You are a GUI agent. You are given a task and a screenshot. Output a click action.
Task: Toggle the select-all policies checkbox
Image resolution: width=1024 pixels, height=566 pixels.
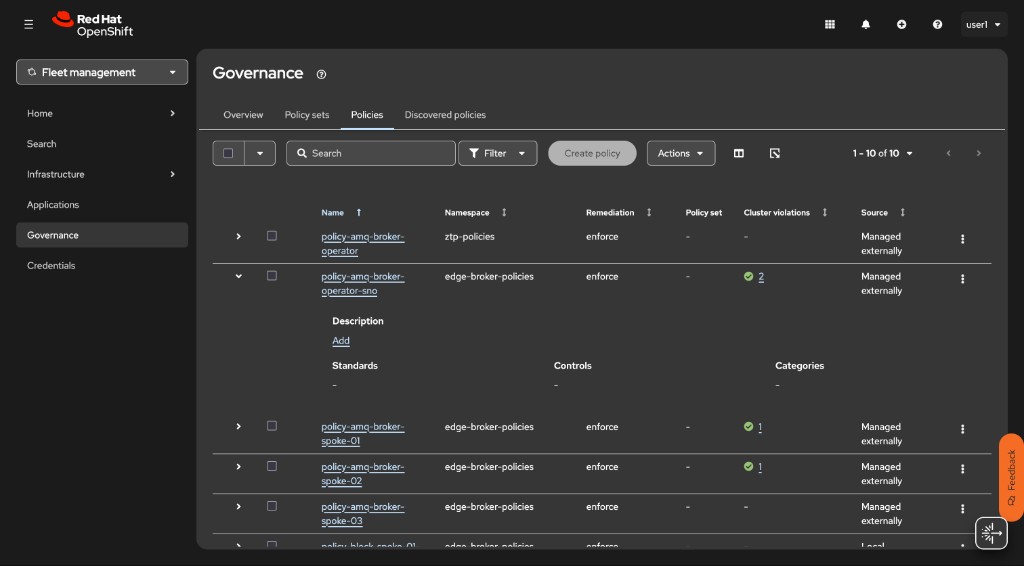[x=228, y=153]
